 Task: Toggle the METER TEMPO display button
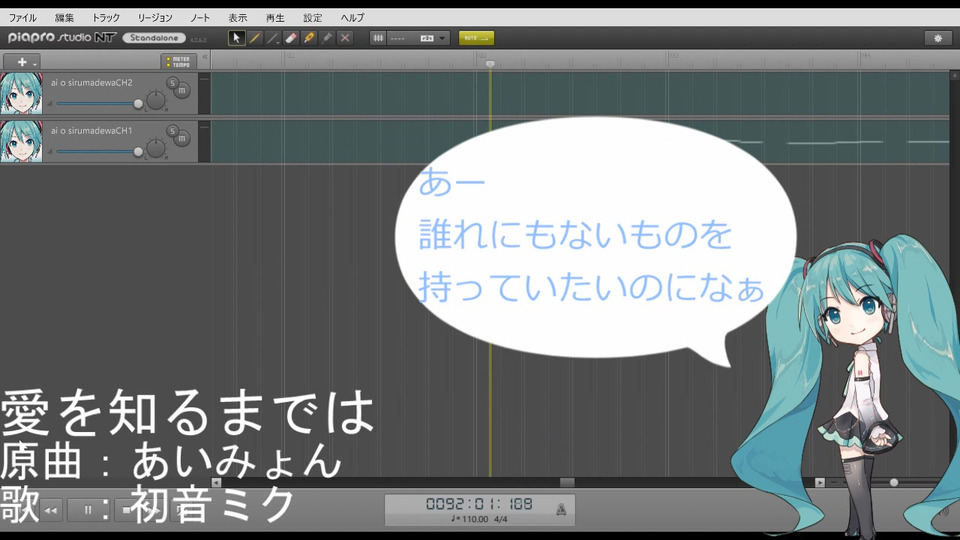click(179, 62)
